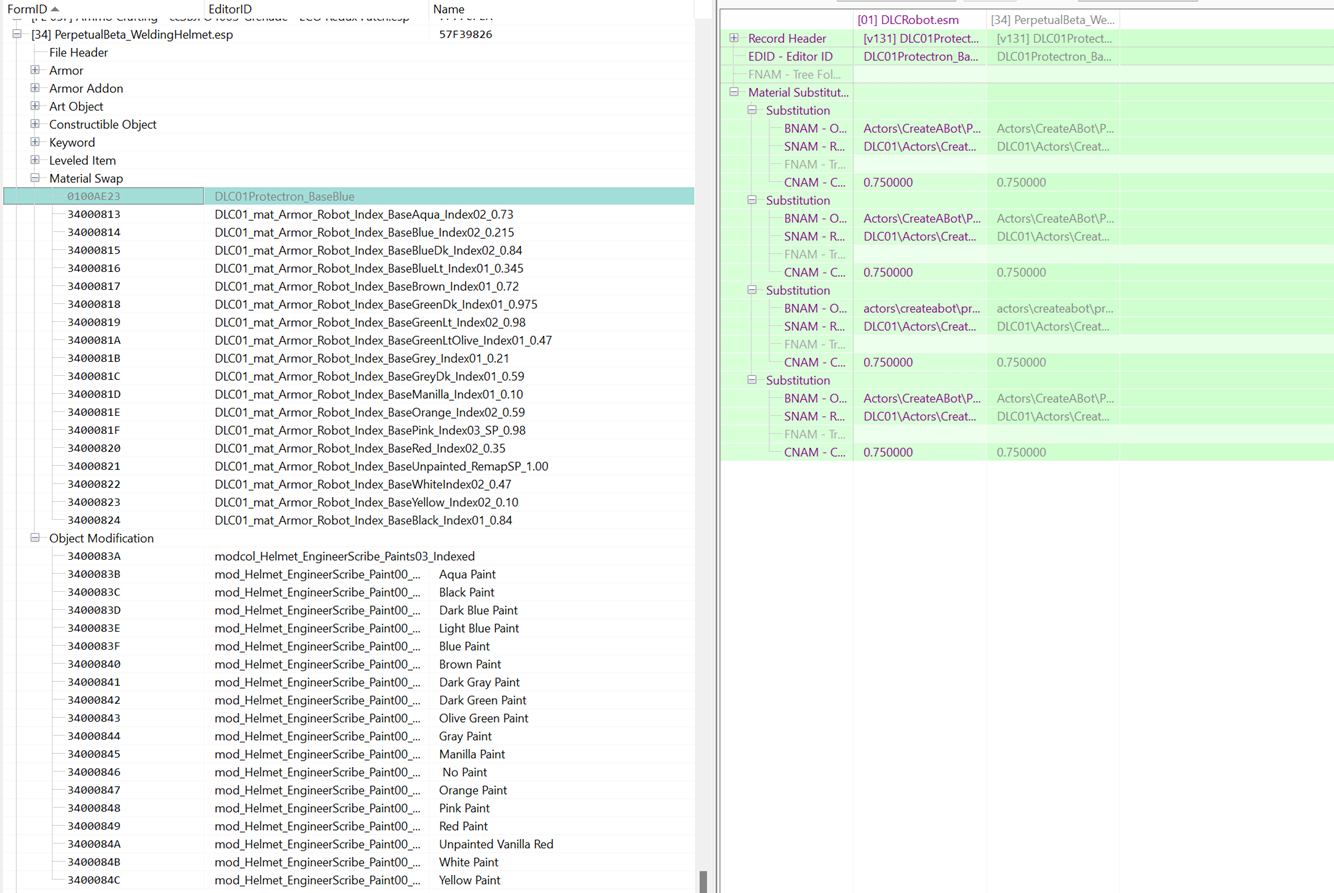Screen dimensions: 1334x893
Task: Select the Black Paint object modification
Action: pyautogui.click(x=348, y=592)
